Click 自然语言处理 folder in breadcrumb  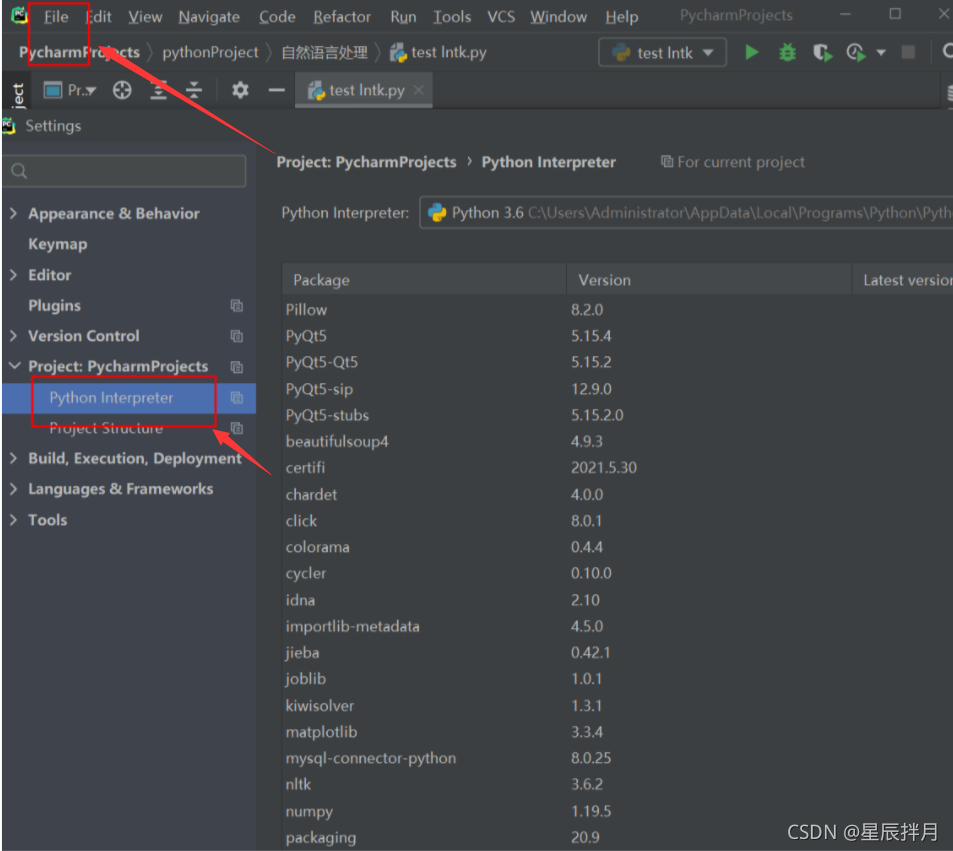tap(324, 53)
